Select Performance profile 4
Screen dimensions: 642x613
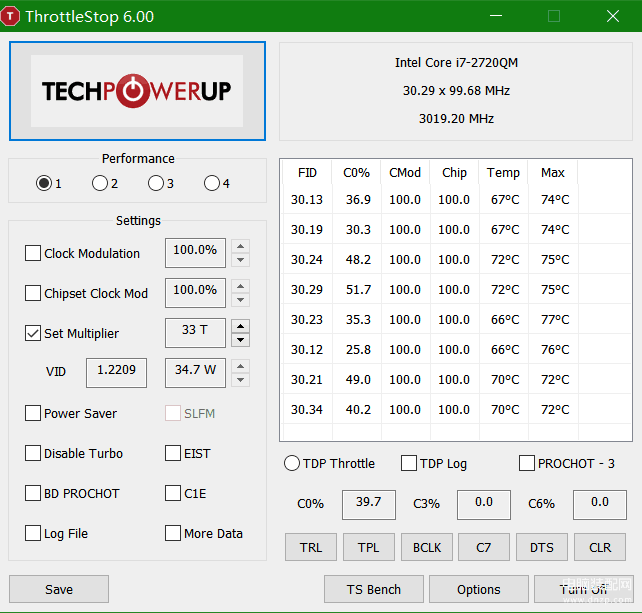212,183
